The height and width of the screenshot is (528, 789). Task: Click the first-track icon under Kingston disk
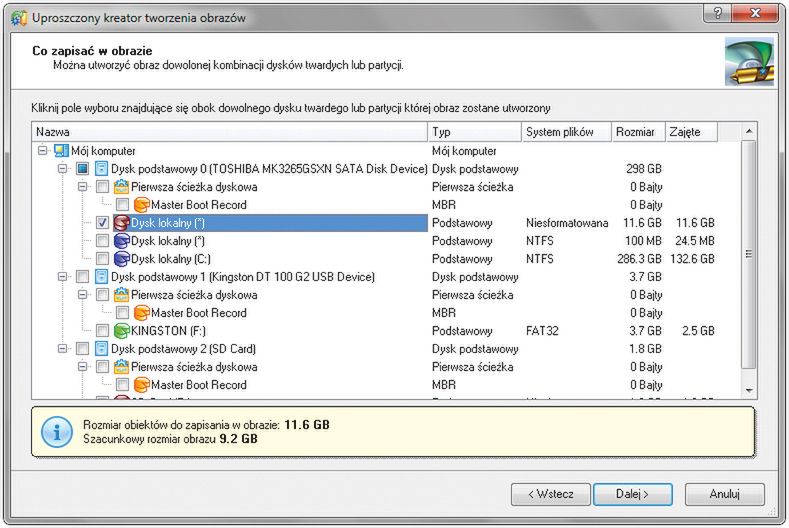coord(121,295)
